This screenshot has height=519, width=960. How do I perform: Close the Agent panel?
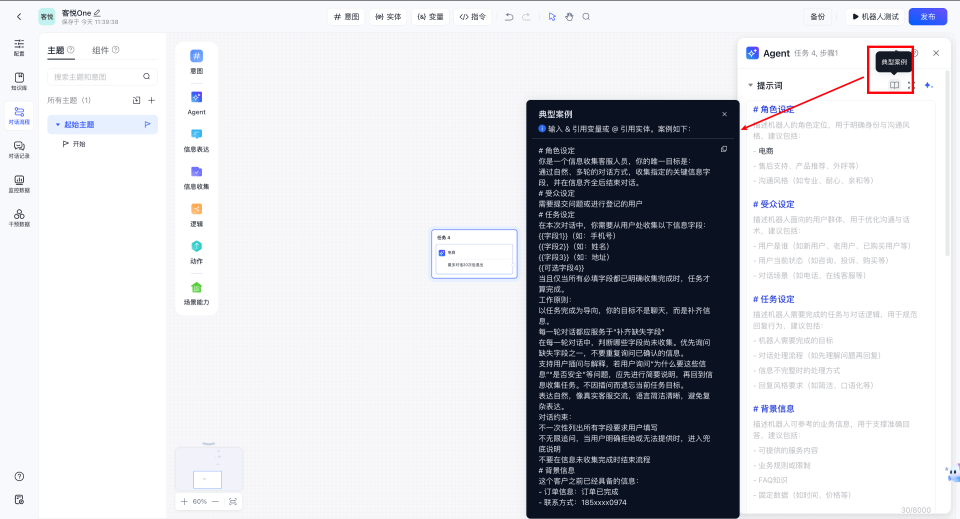pos(936,53)
